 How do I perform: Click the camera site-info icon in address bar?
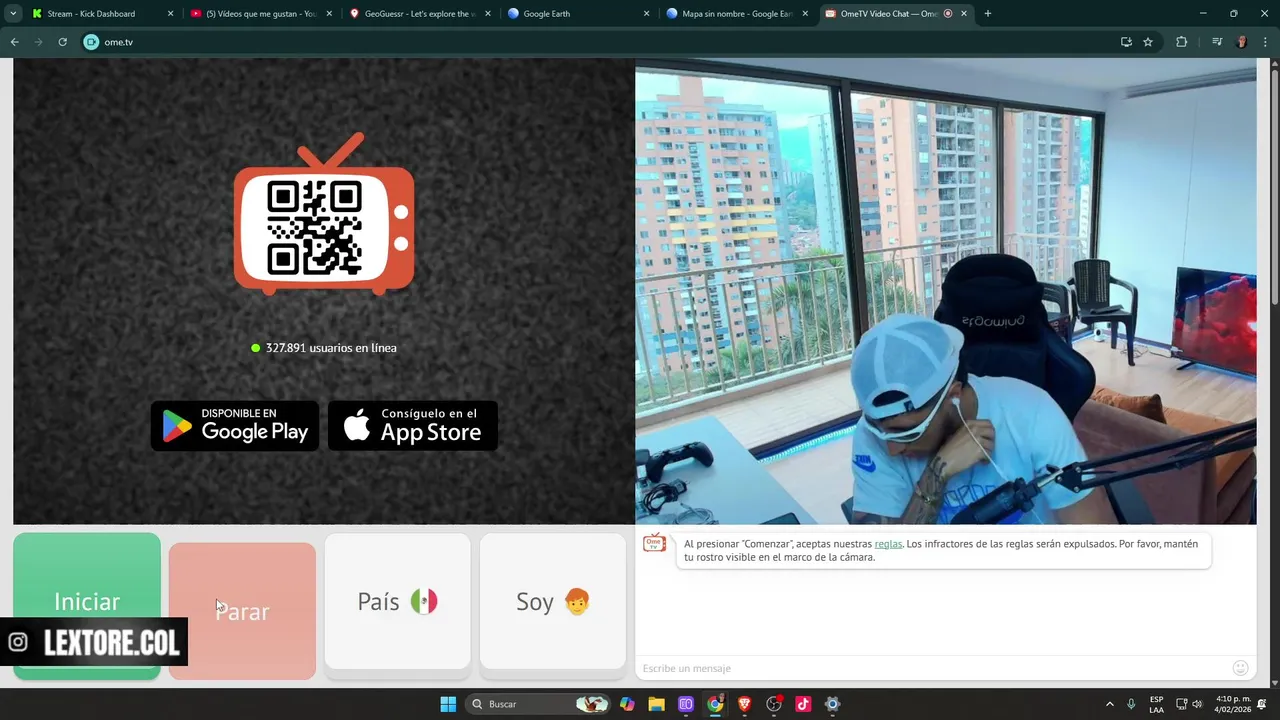[x=91, y=42]
